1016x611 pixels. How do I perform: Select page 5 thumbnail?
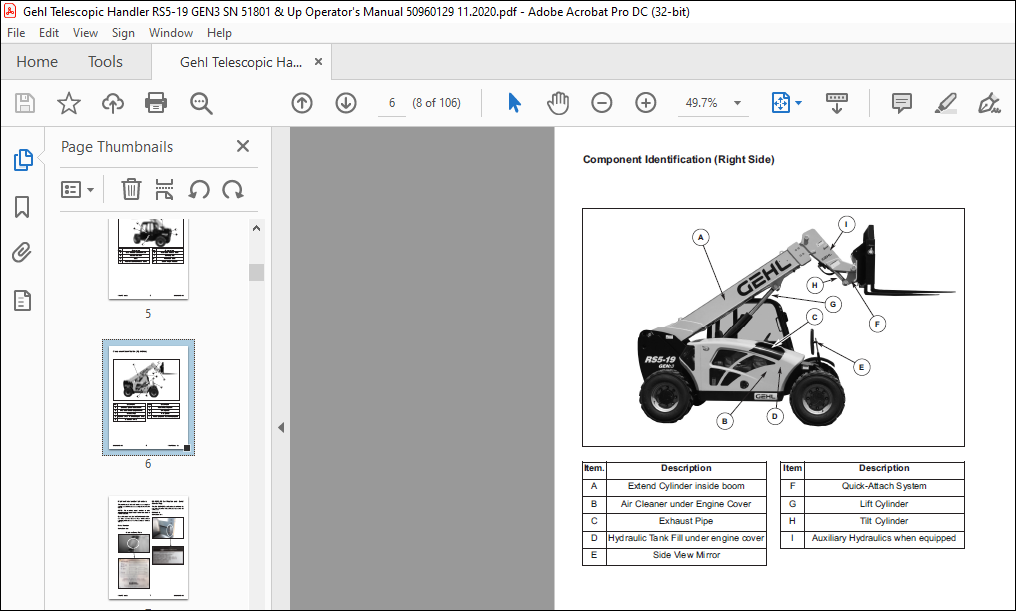(148, 259)
